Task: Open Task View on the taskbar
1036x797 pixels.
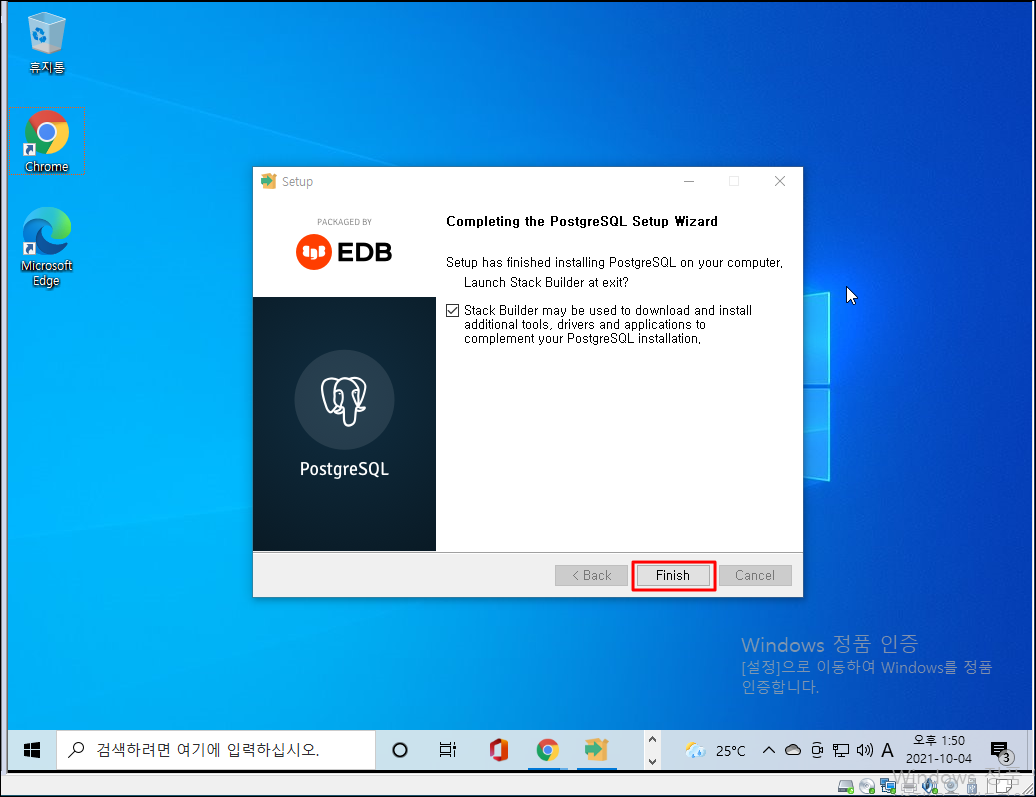Action: [448, 749]
